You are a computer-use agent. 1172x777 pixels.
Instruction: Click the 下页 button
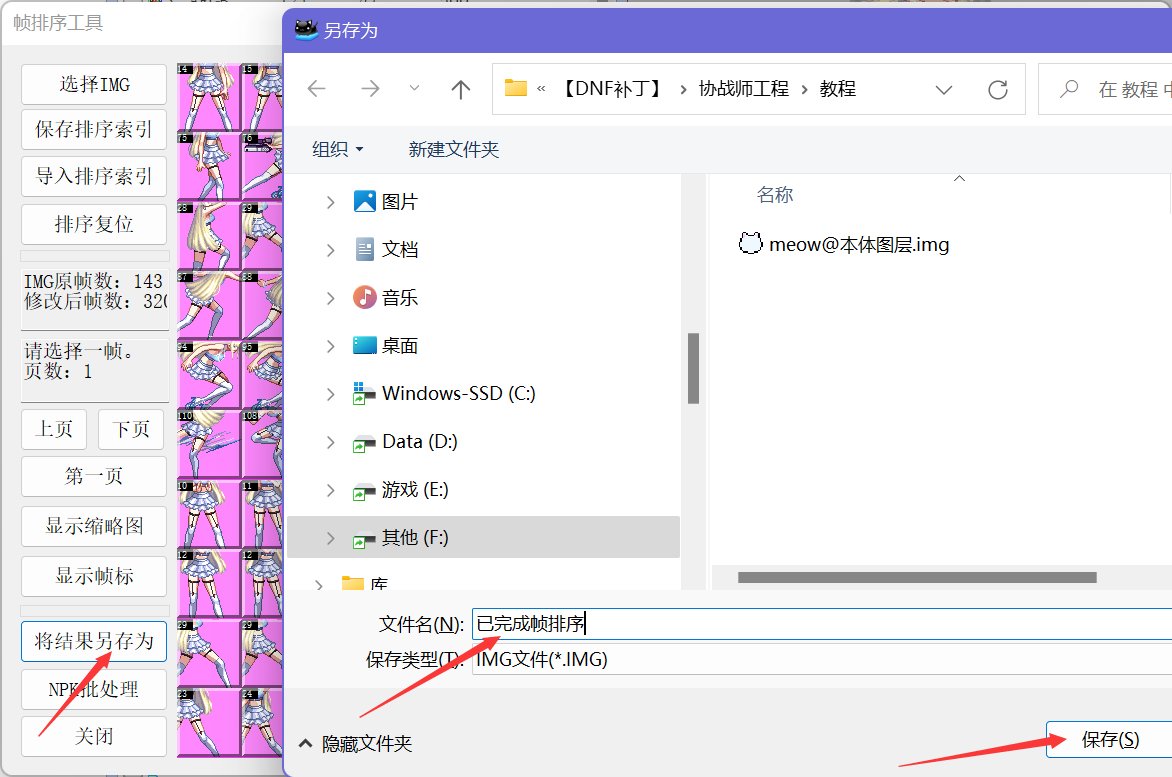[x=132, y=430]
